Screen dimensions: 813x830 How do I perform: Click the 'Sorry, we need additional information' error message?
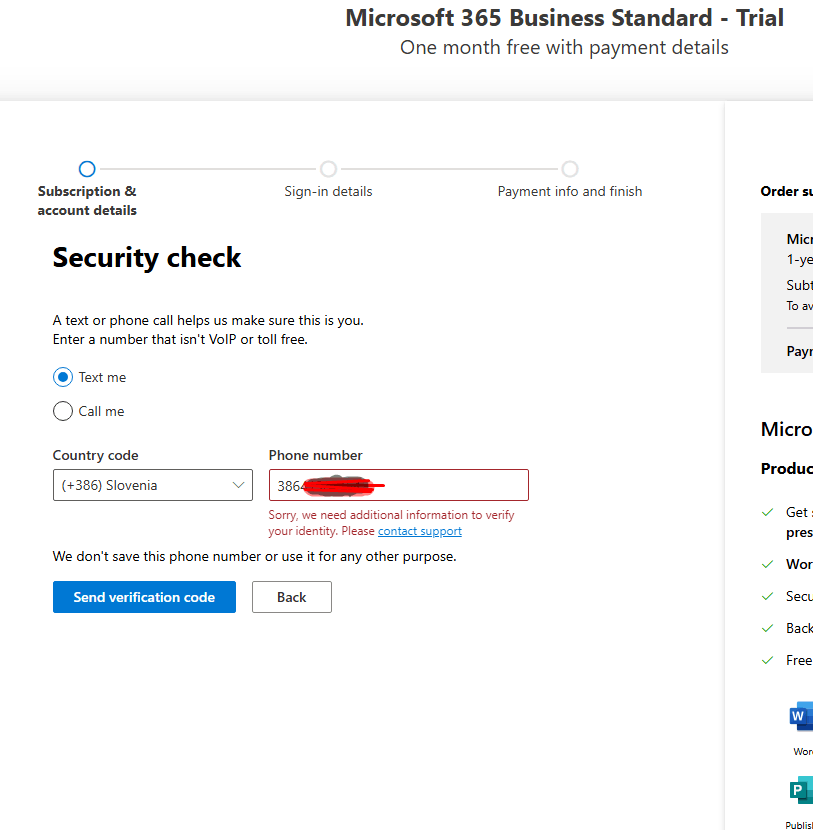tap(391, 522)
